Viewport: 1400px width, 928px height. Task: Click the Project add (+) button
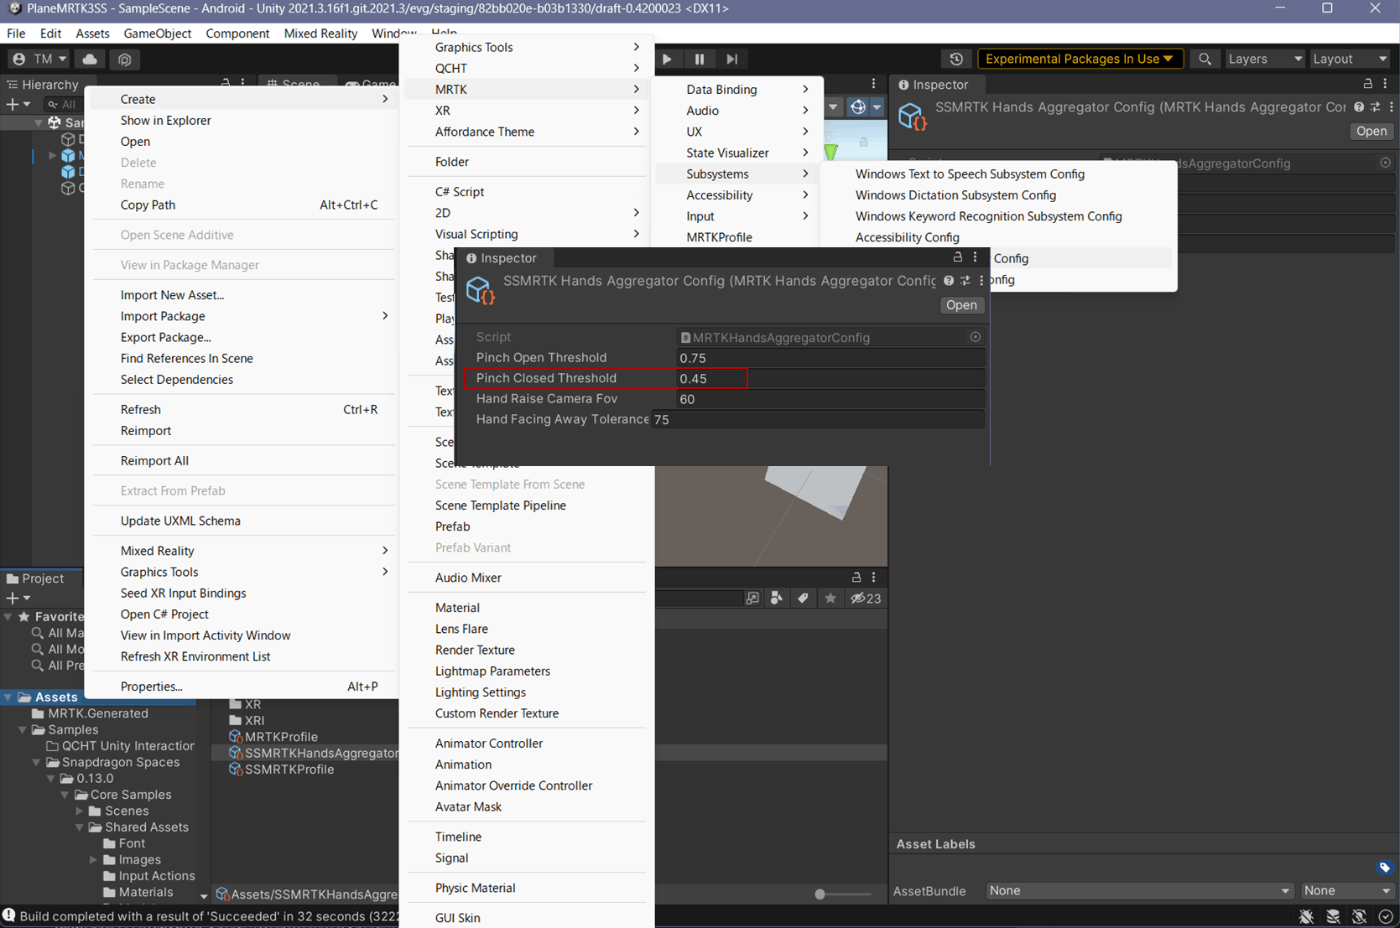17,598
